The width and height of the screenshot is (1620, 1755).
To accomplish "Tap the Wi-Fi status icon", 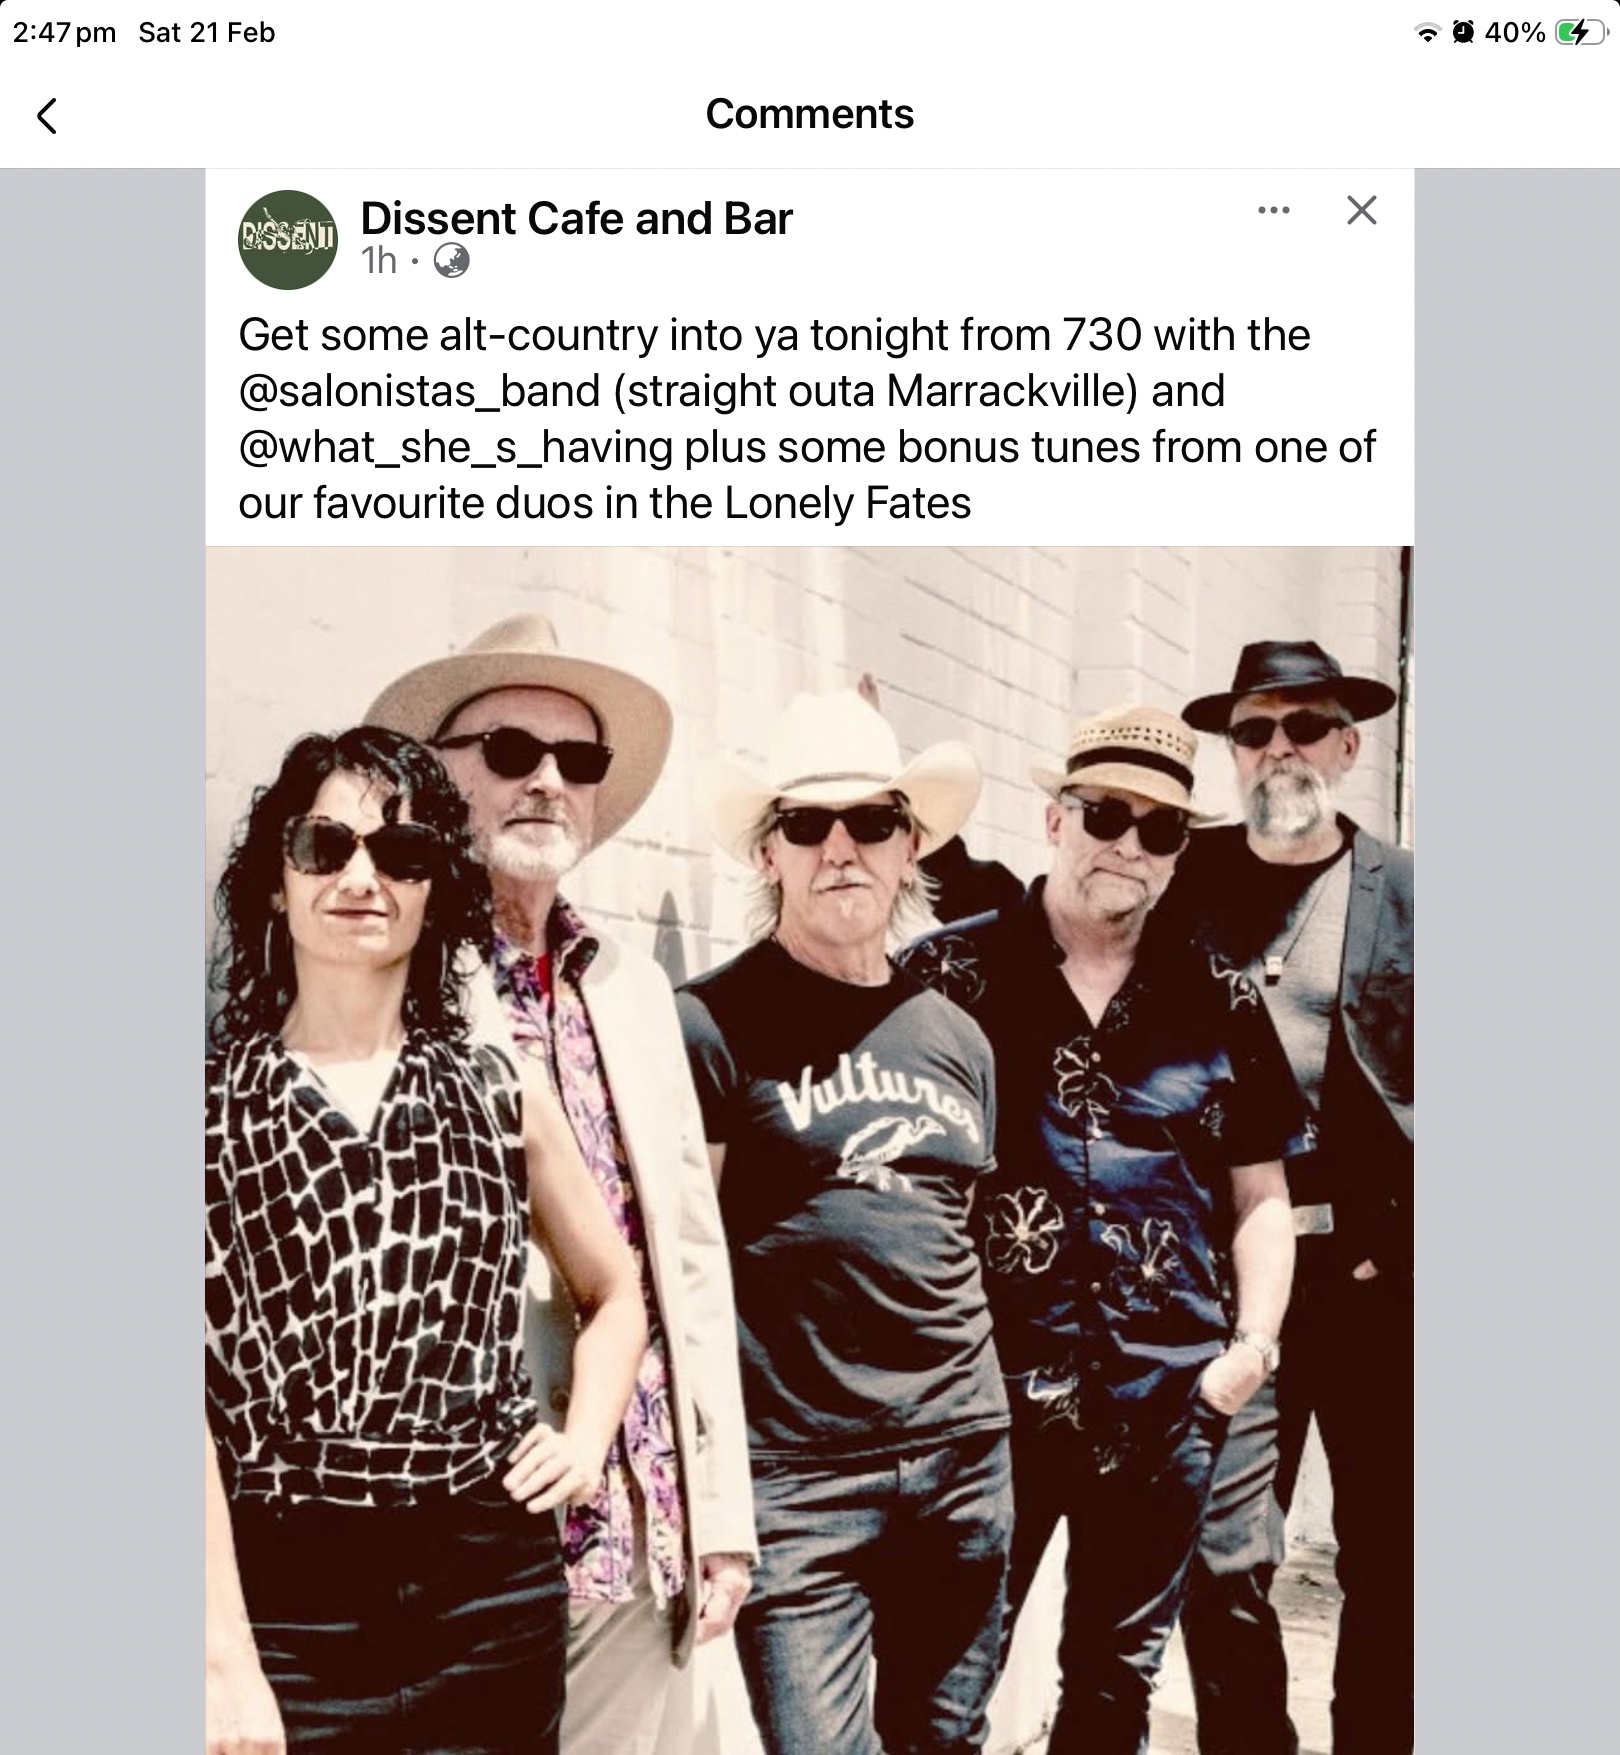I will pos(1428,33).
